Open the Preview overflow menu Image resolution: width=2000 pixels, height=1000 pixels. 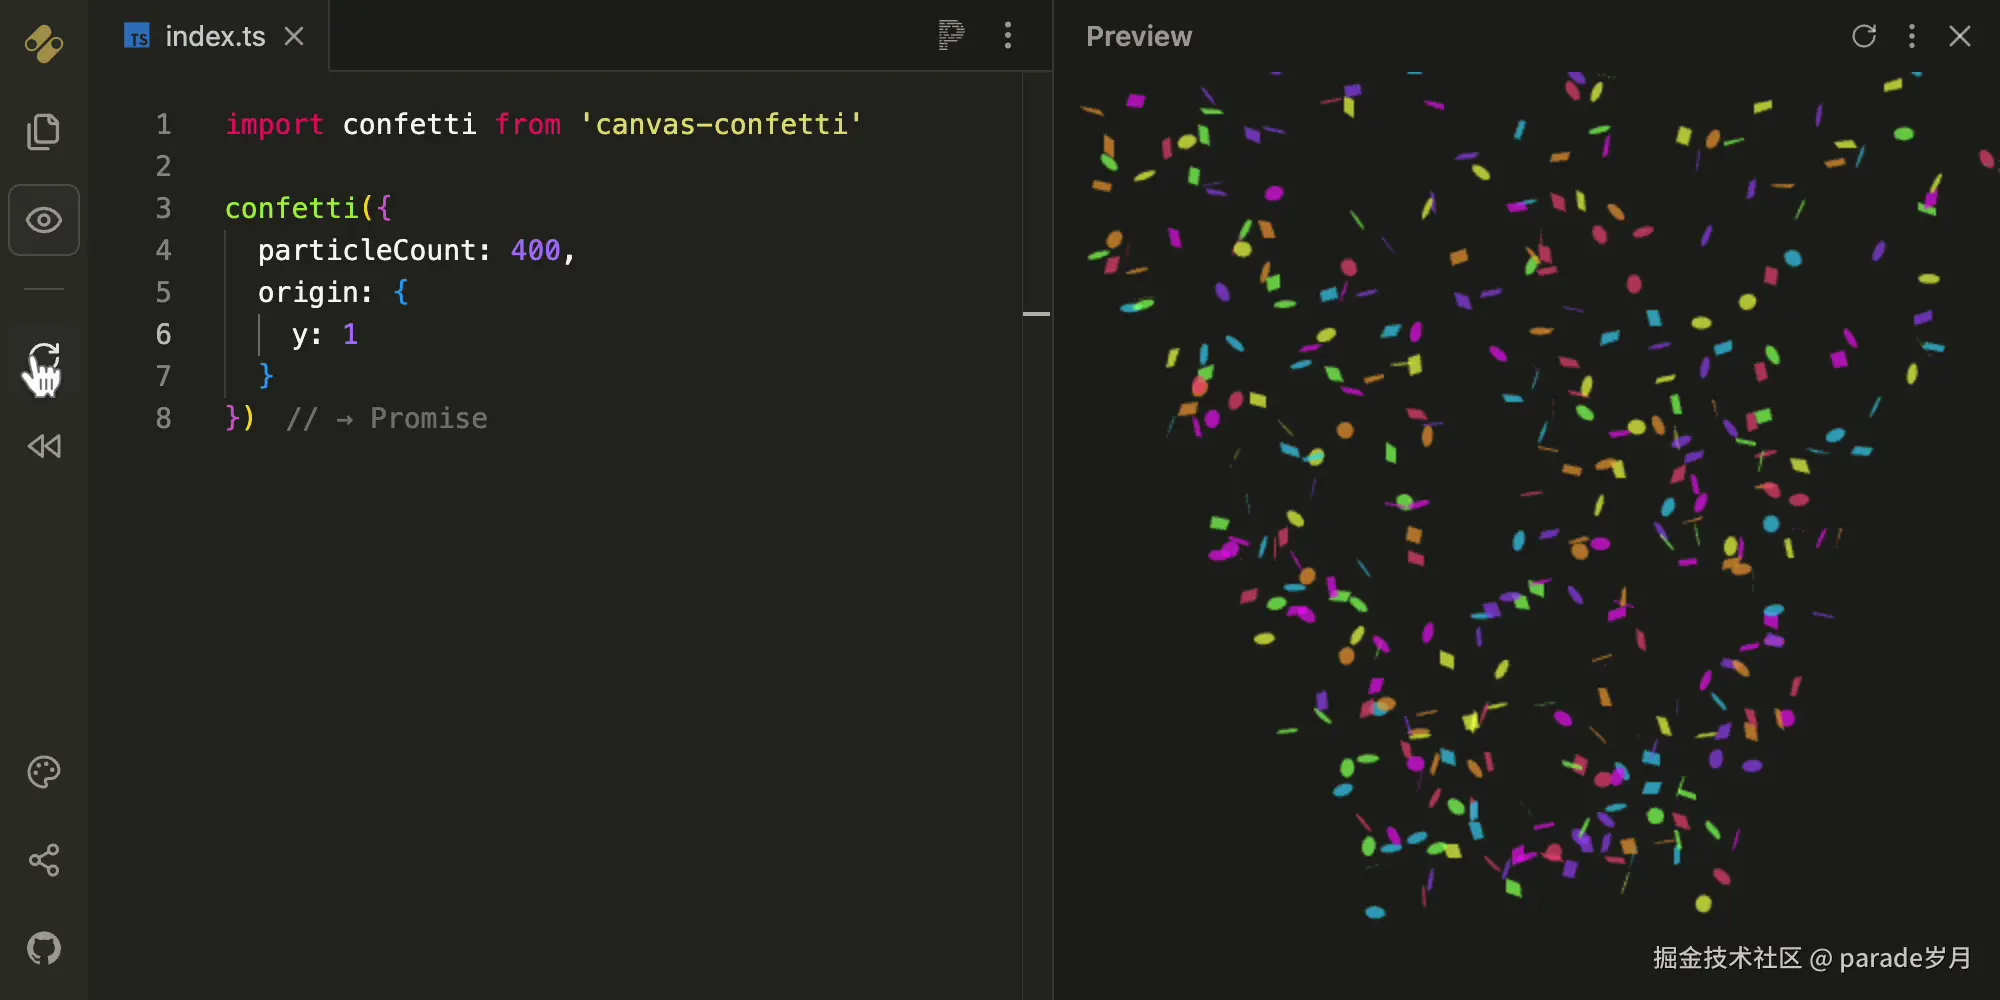point(1911,36)
